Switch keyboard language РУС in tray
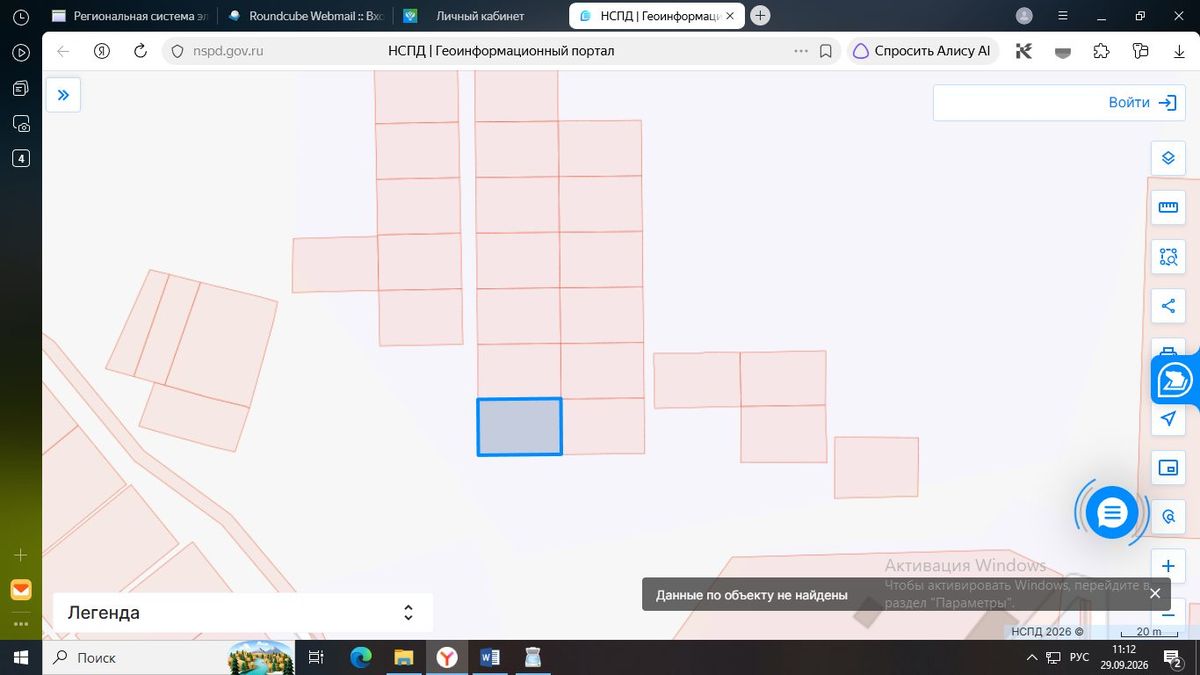The image size is (1200, 675). tap(1080, 657)
